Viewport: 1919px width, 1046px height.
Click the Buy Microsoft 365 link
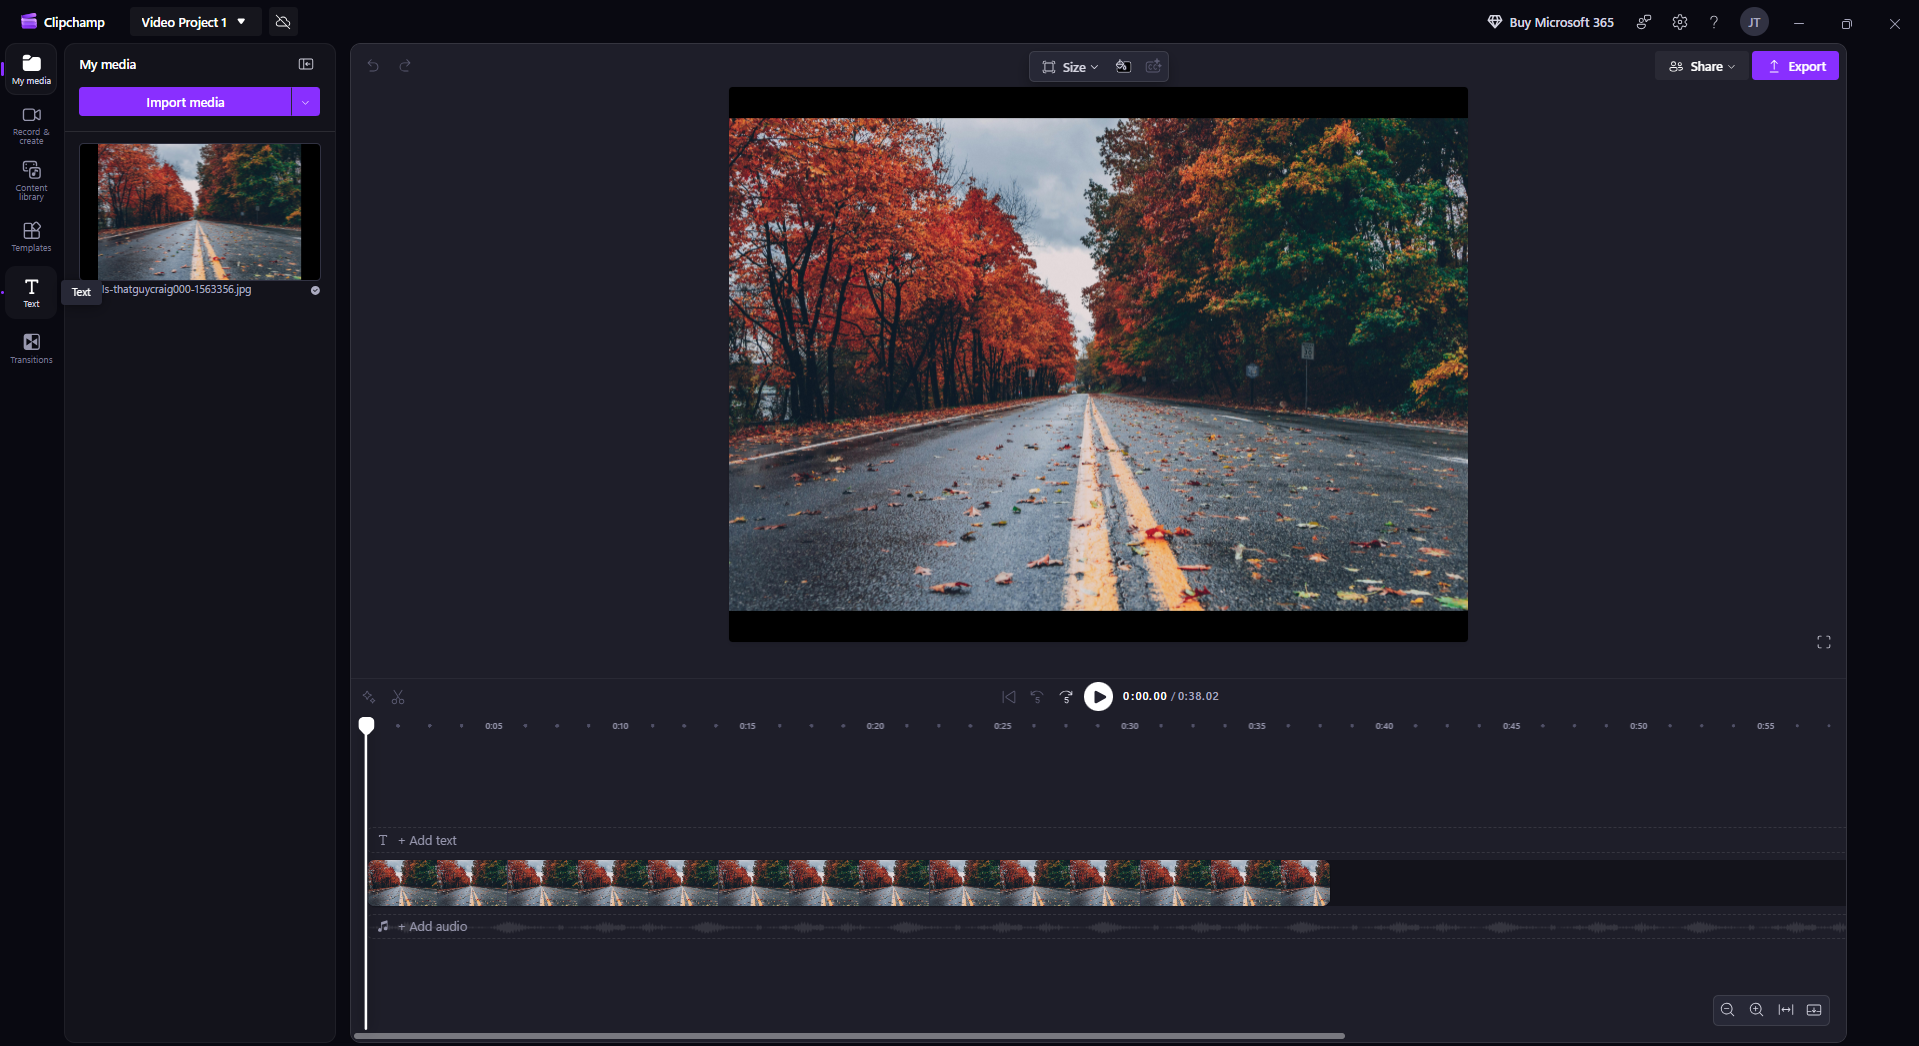click(1550, 22)
